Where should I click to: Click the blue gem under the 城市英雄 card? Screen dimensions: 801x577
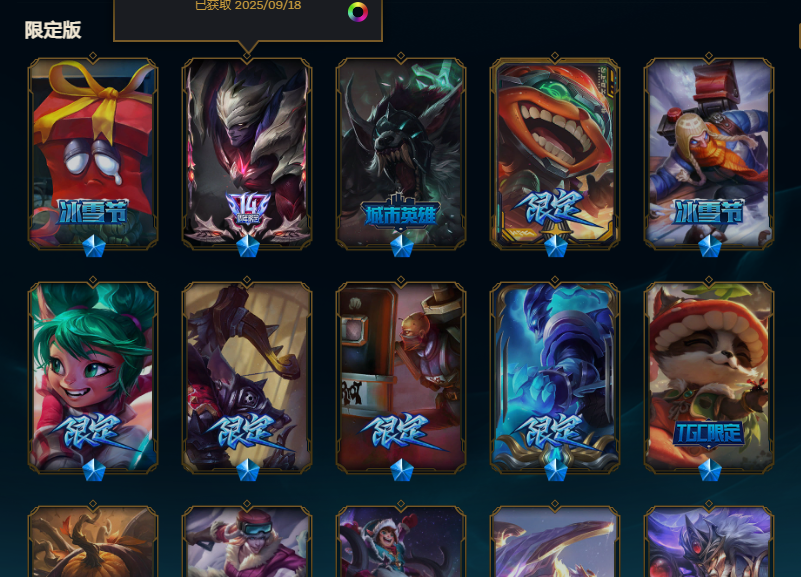[402, 246]
